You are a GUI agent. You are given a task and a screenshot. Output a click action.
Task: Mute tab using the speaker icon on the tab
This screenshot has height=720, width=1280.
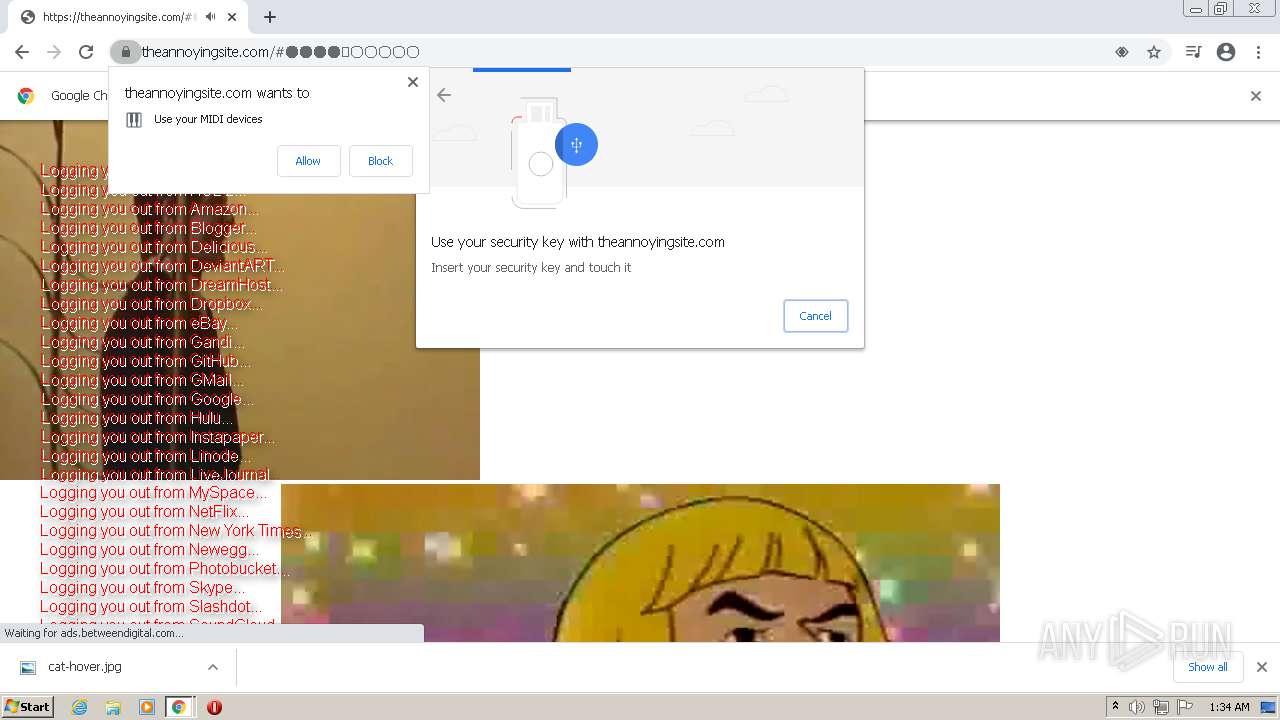tap(211, 17)
